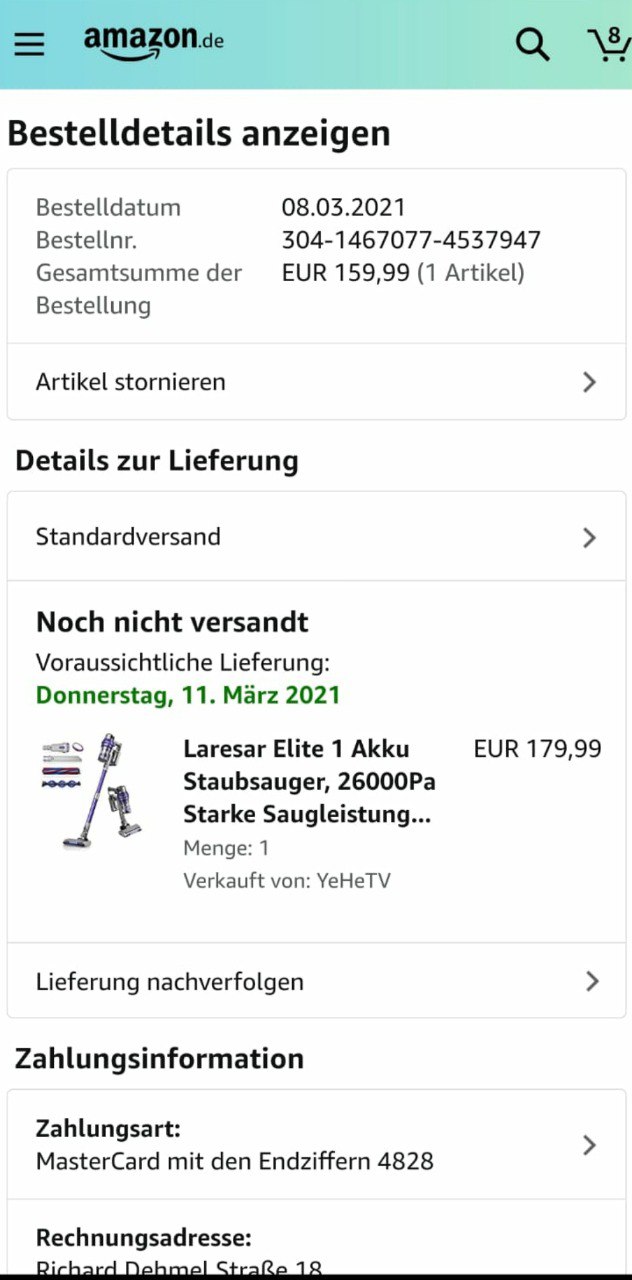
Task: Open Standardversand delivery option
Action: click(128, 537)
